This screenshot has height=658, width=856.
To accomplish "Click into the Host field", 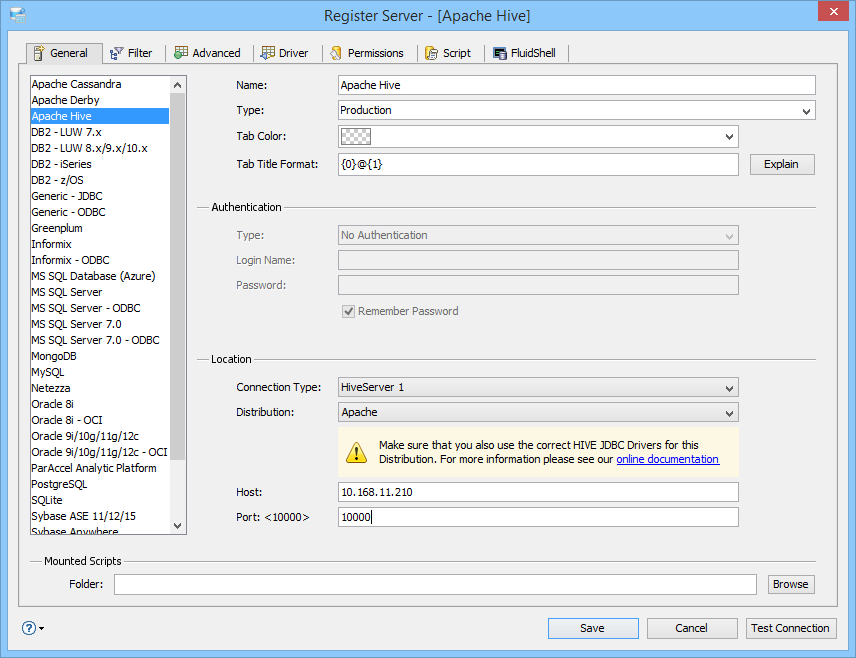I will click(538, 492).
